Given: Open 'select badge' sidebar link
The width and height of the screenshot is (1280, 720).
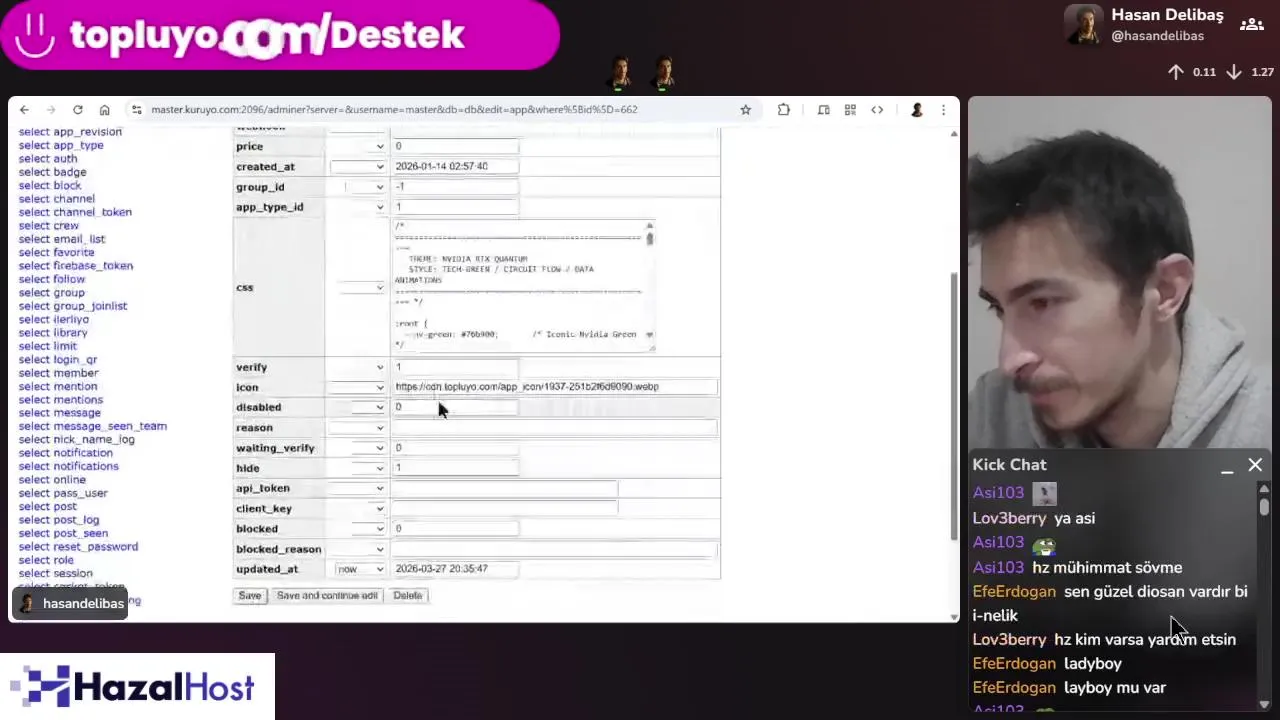Looking at the screenshot, I should (52, 172).
